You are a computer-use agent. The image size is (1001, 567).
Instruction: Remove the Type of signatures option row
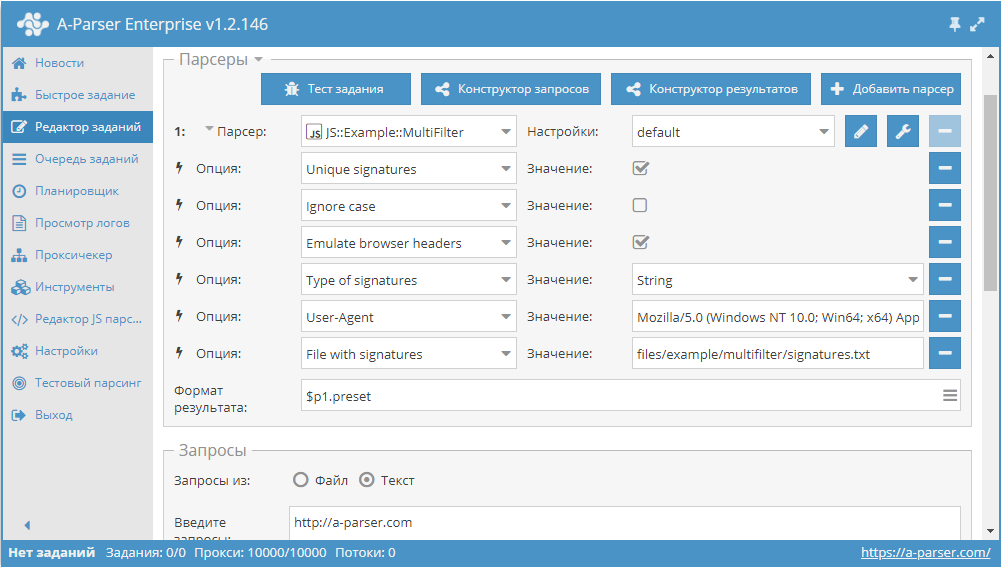[945, 280]
